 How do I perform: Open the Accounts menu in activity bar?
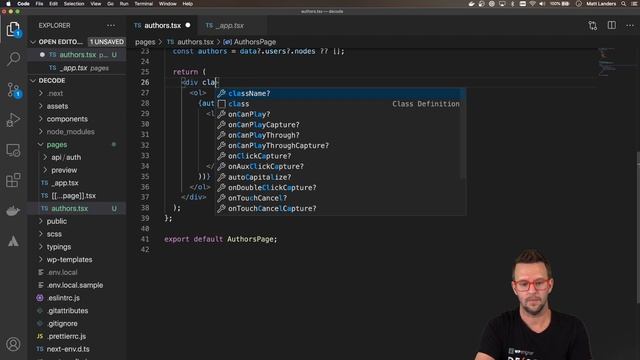[x=13, y=344]
